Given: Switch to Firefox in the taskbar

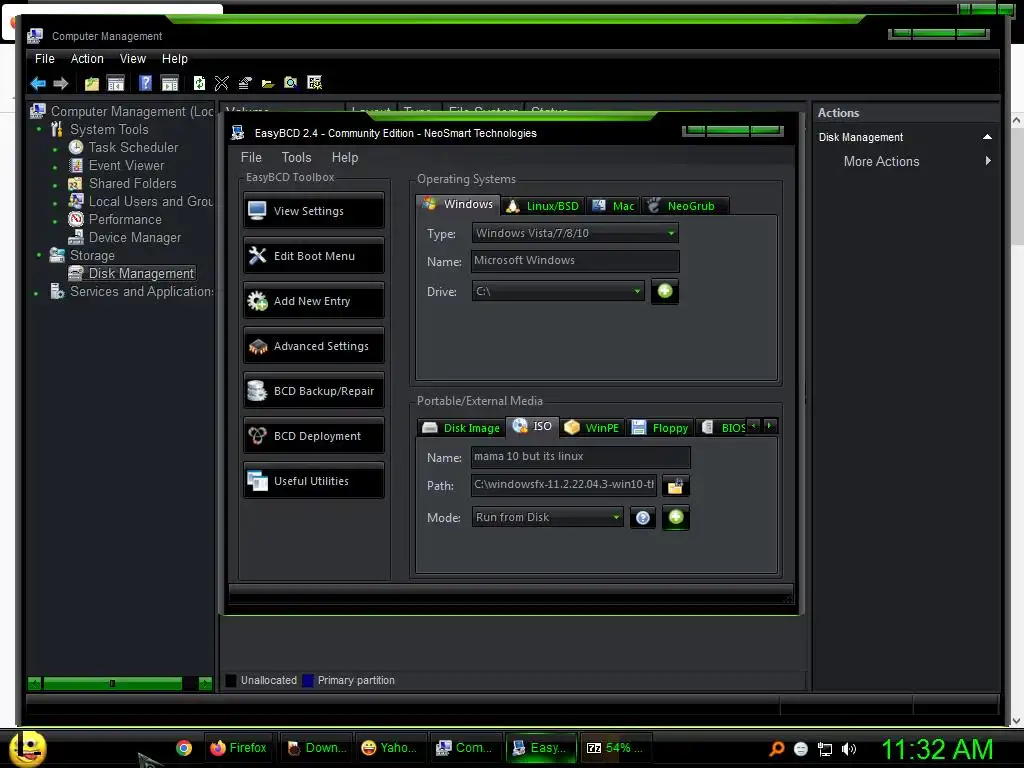Looking at the screenshot, I should [239, 748].
